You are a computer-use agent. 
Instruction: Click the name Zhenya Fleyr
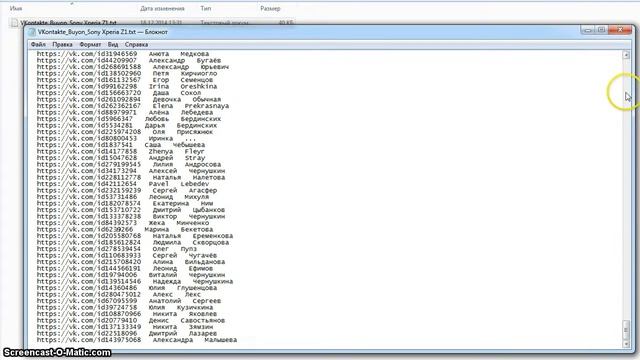coord(177,151)
